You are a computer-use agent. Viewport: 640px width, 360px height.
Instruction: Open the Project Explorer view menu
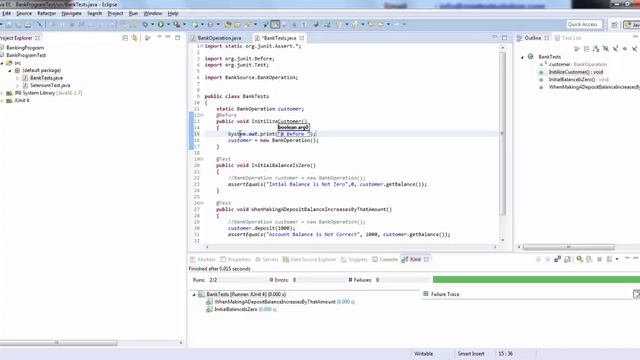pyautogui.click(x=159, y=38)
